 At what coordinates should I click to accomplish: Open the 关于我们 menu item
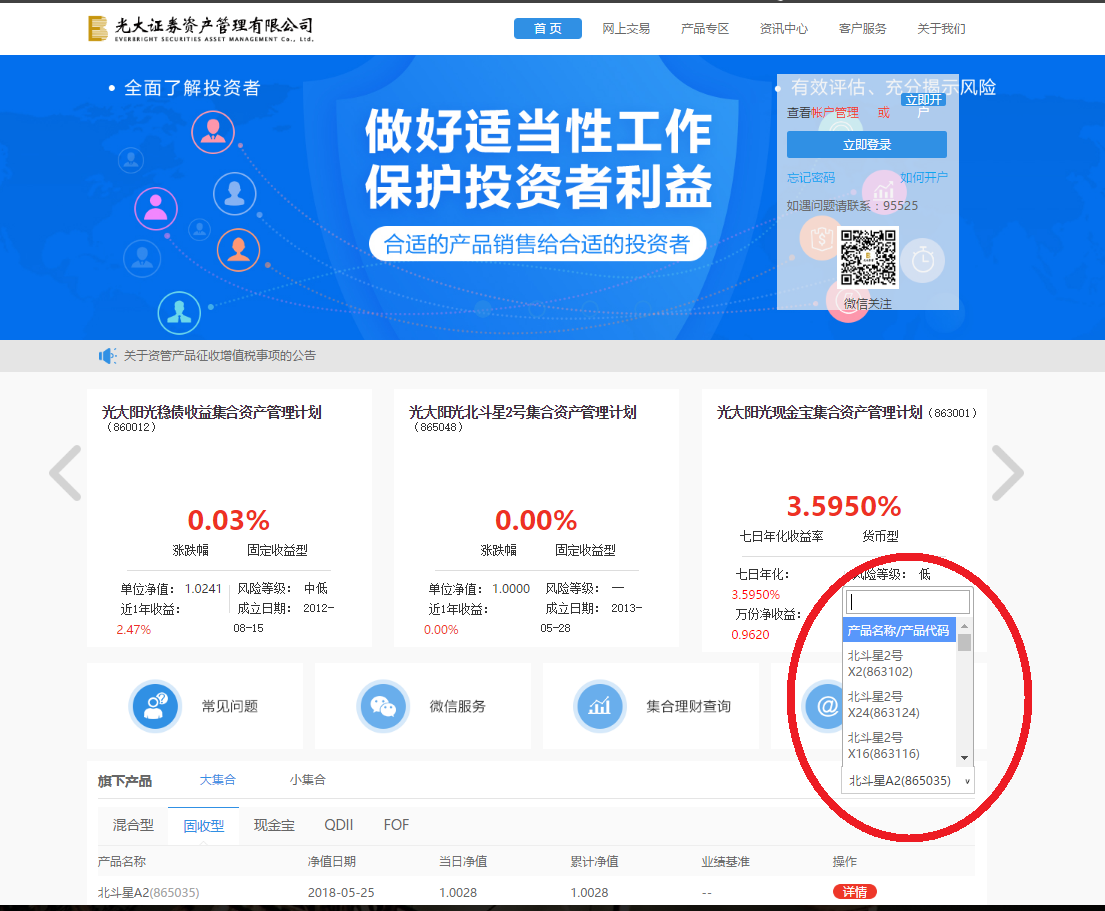coord(942,29)
